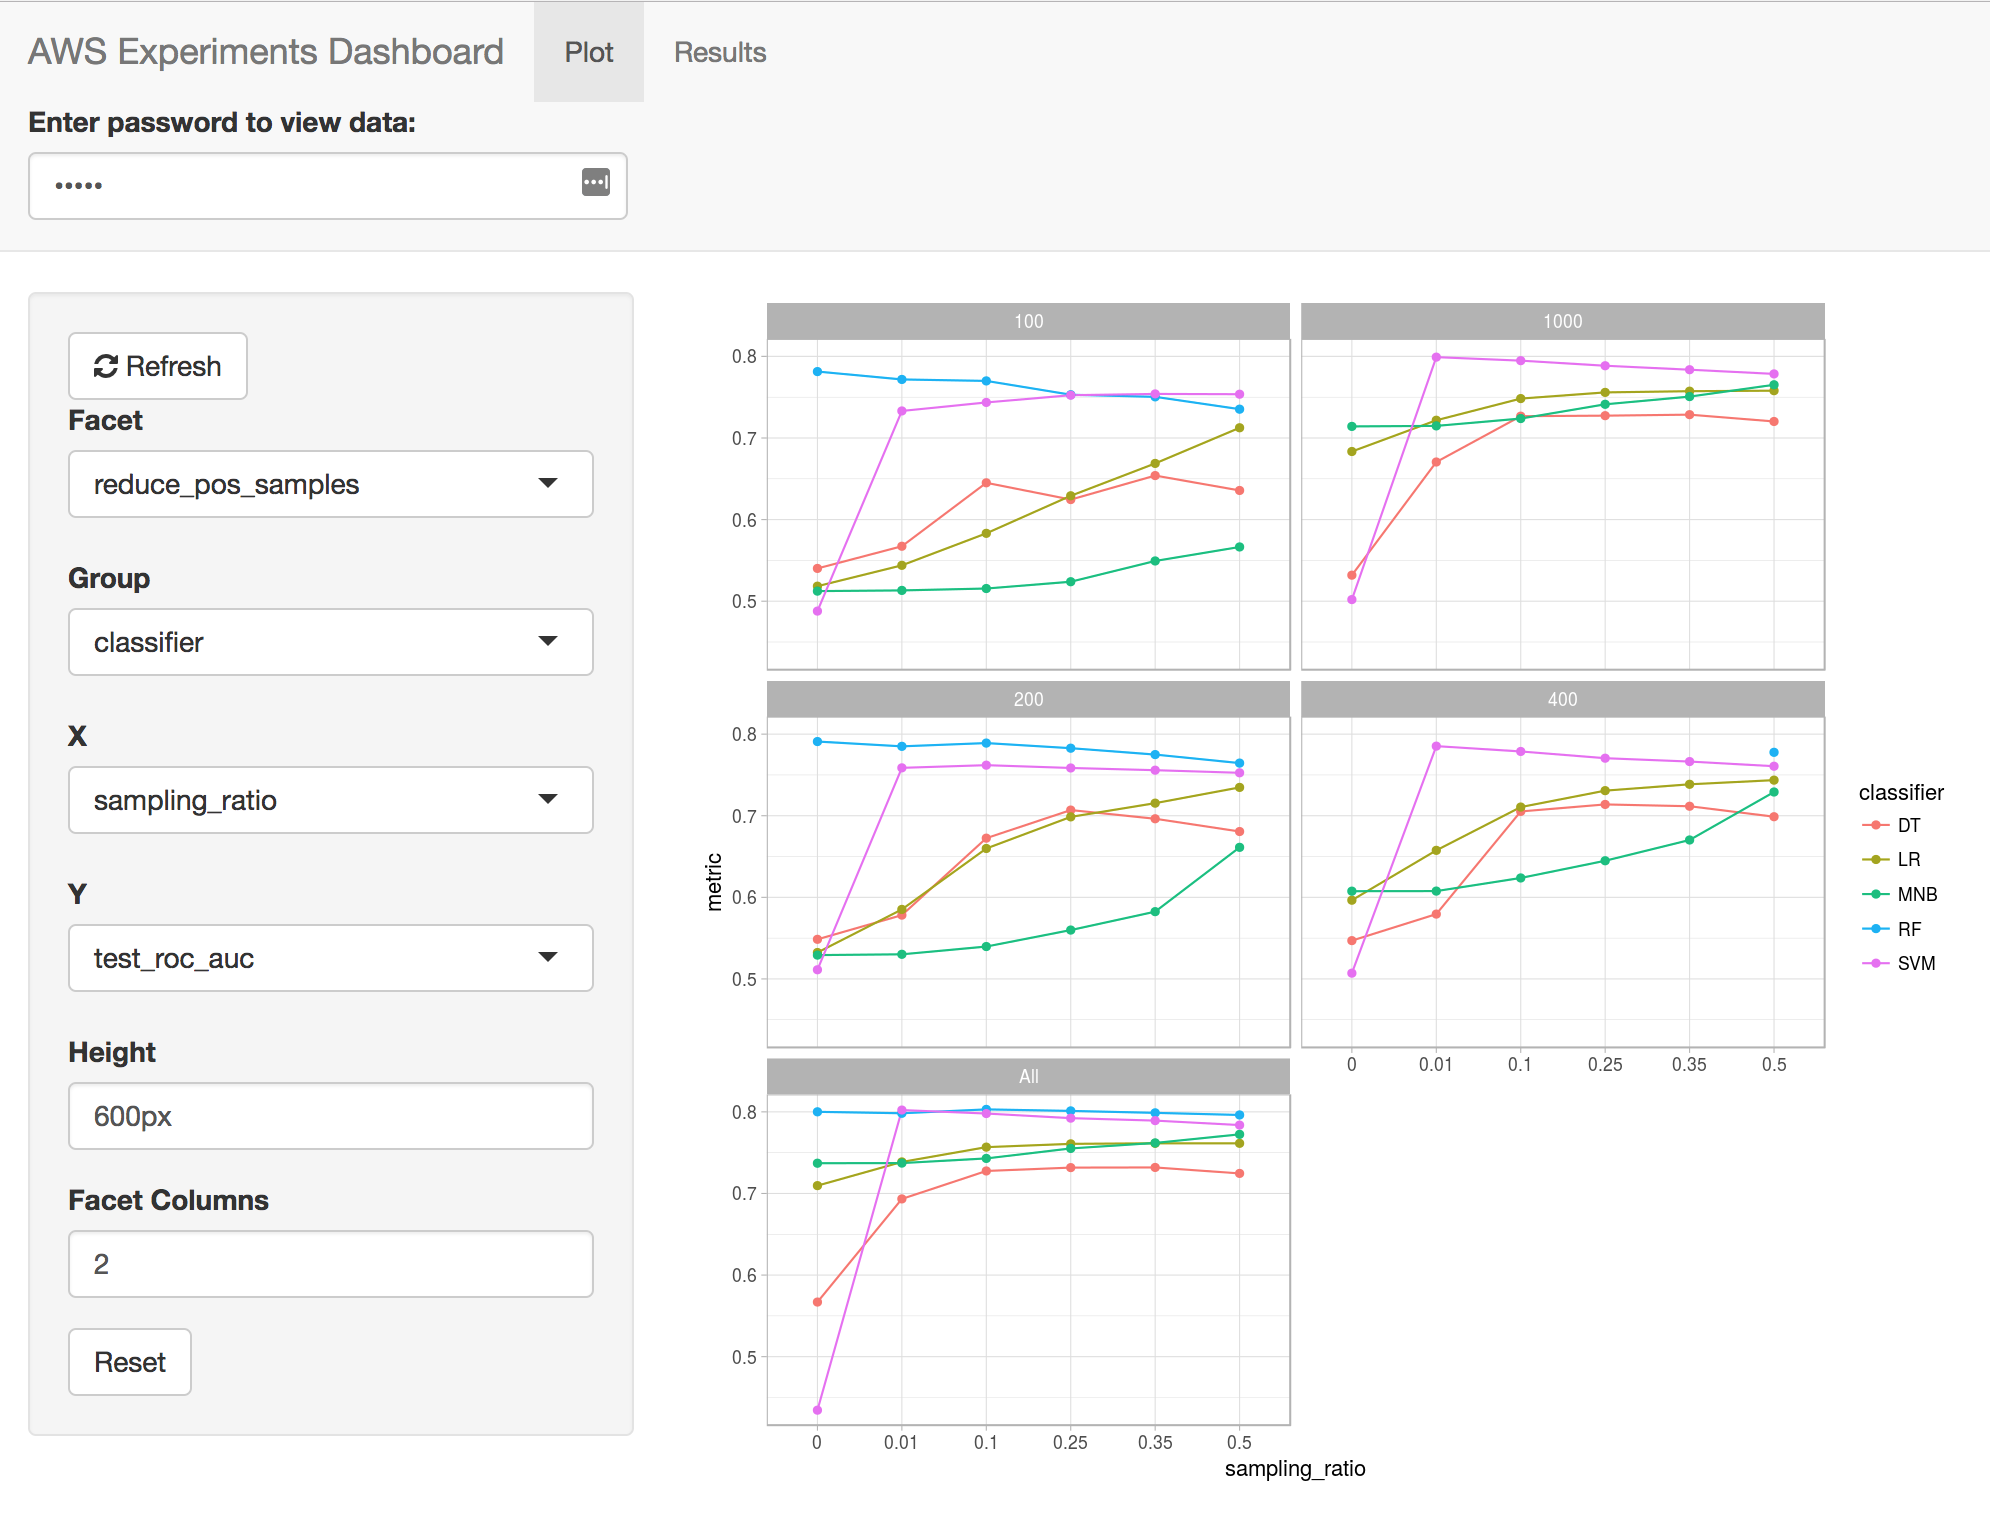The image size is (1990, 1534).
Task: Click the MNB legend color marker
Action: tap(1874, 894)
